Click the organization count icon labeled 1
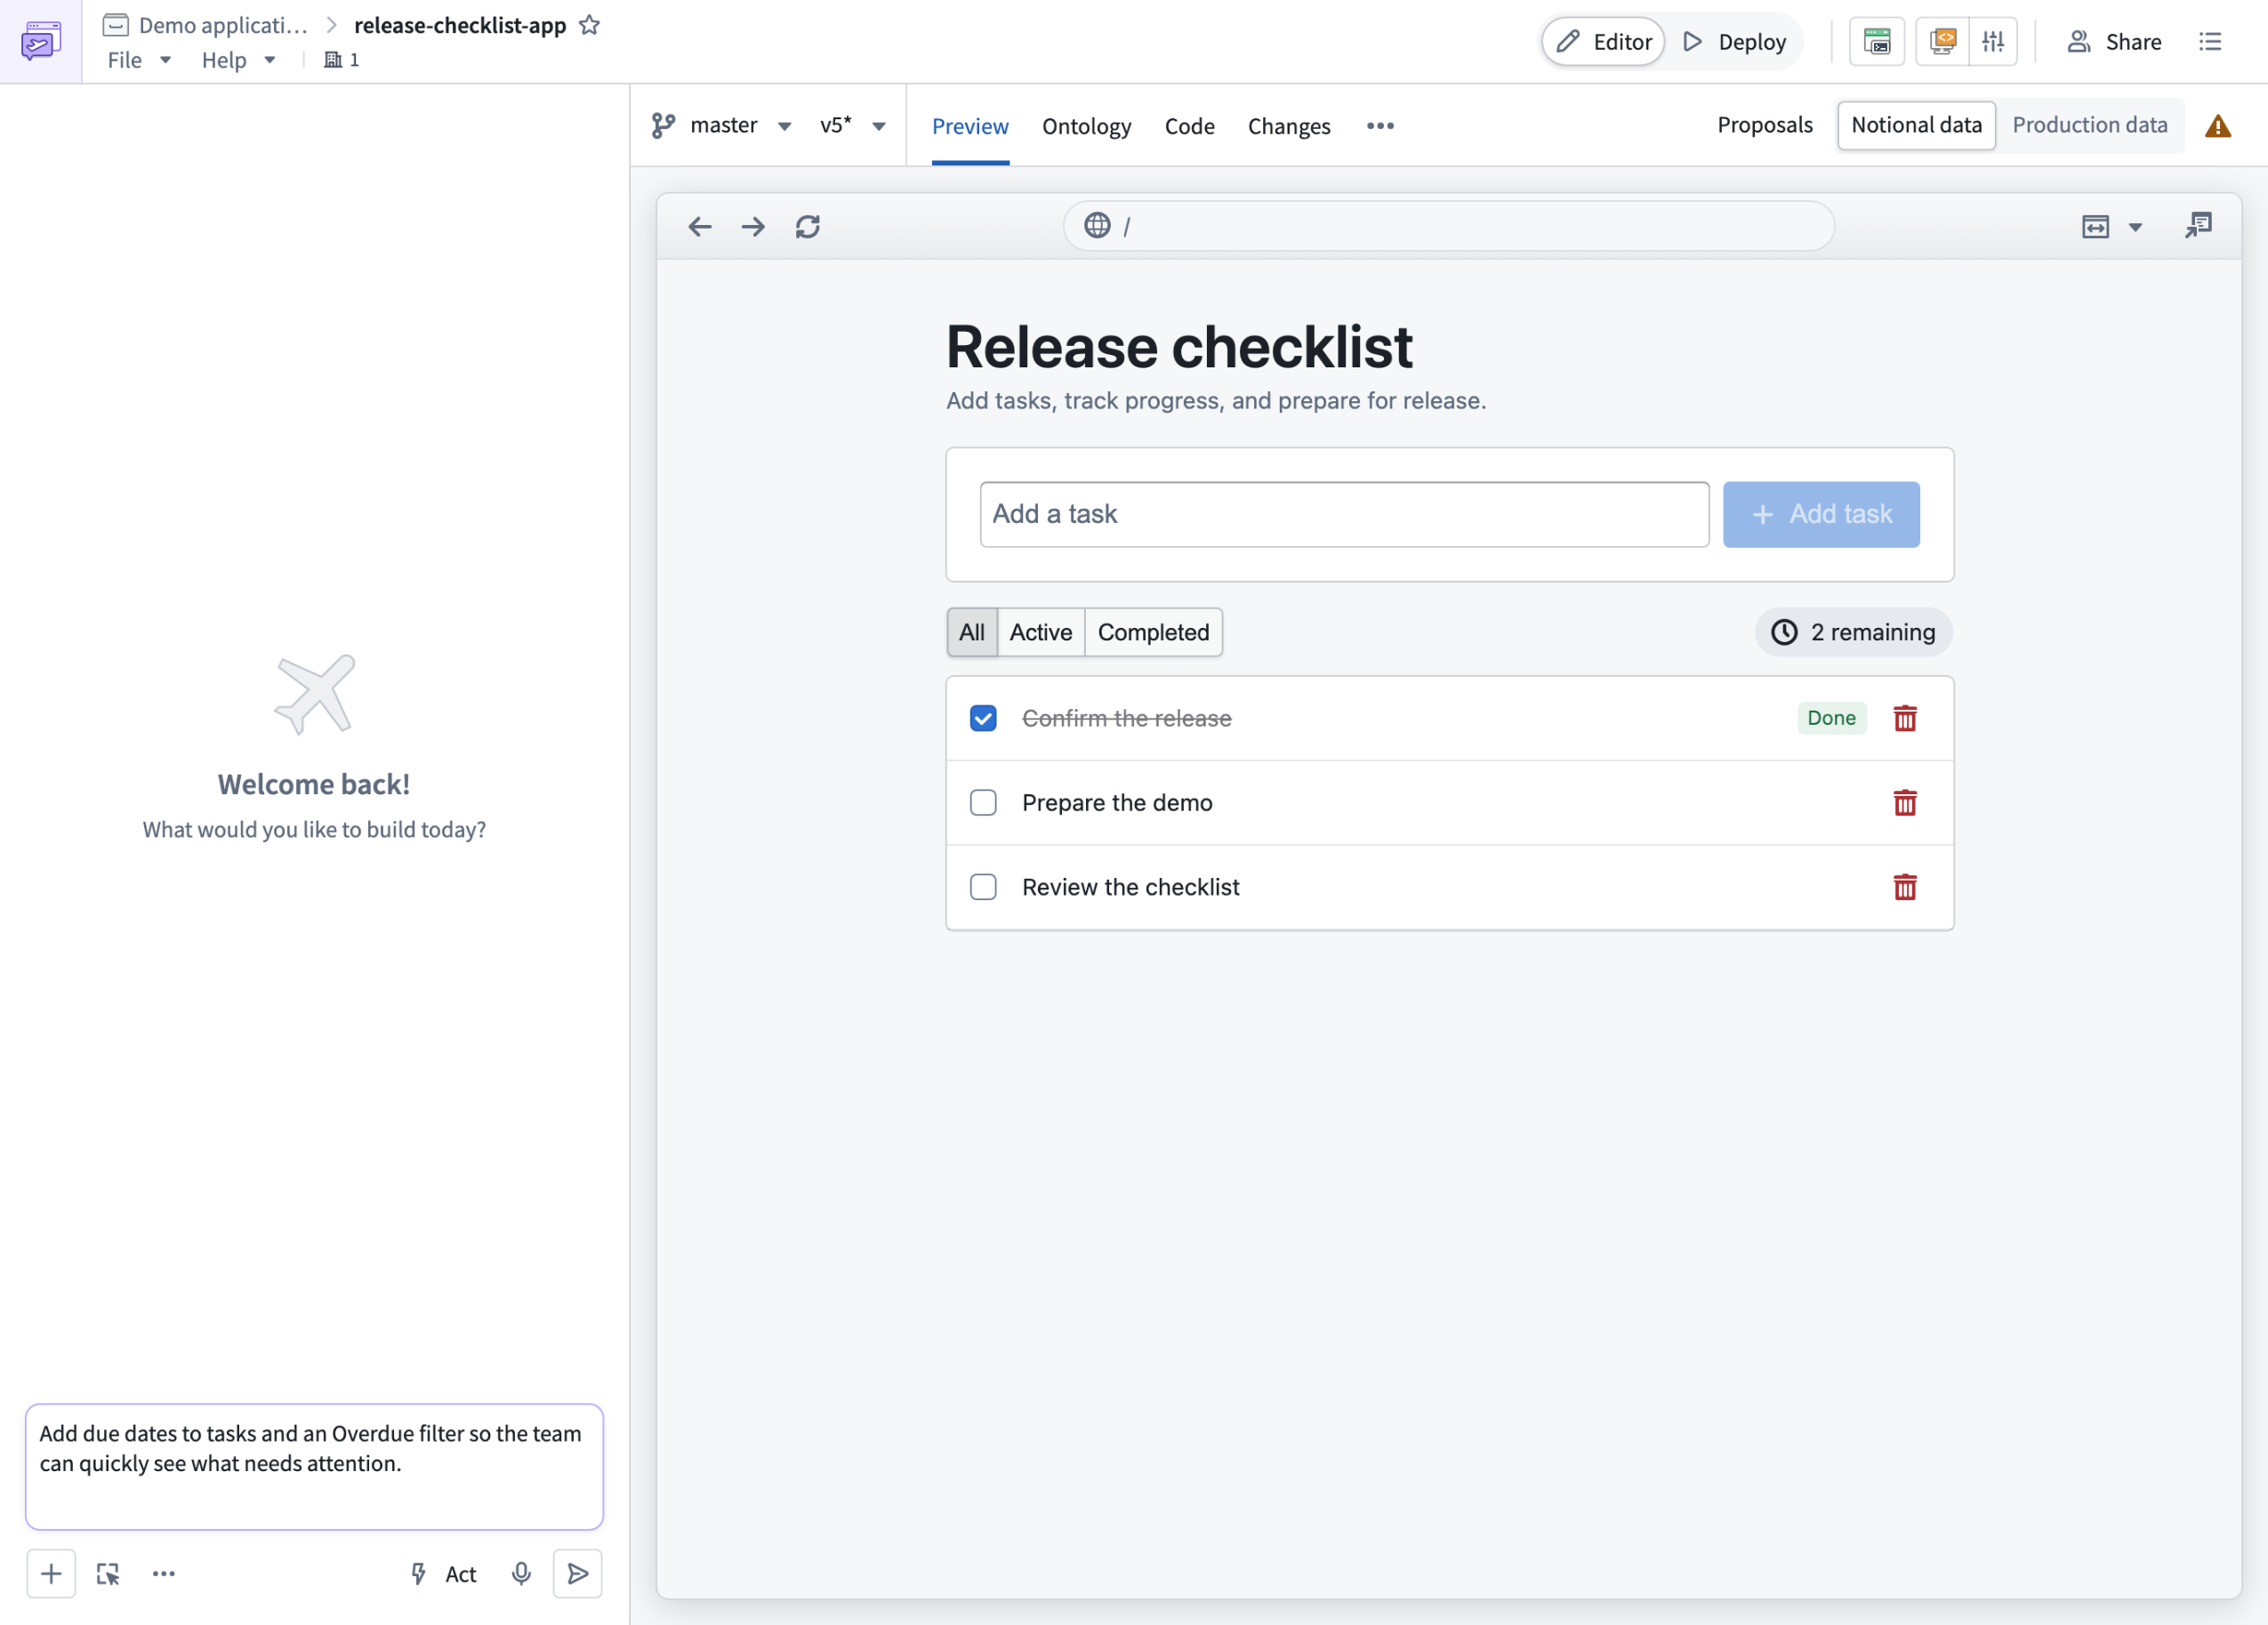Viewport: 2268px width, 1625px height. pyautogui.click(x=342, y=60)
